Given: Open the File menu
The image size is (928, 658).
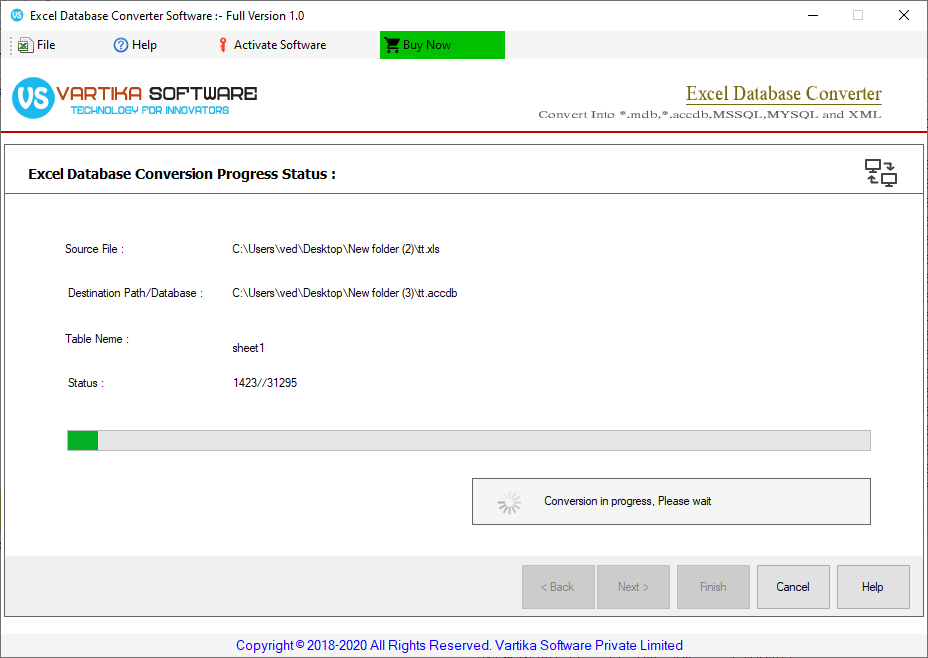Looking at the screenshot, I should (x=37, y=45).
